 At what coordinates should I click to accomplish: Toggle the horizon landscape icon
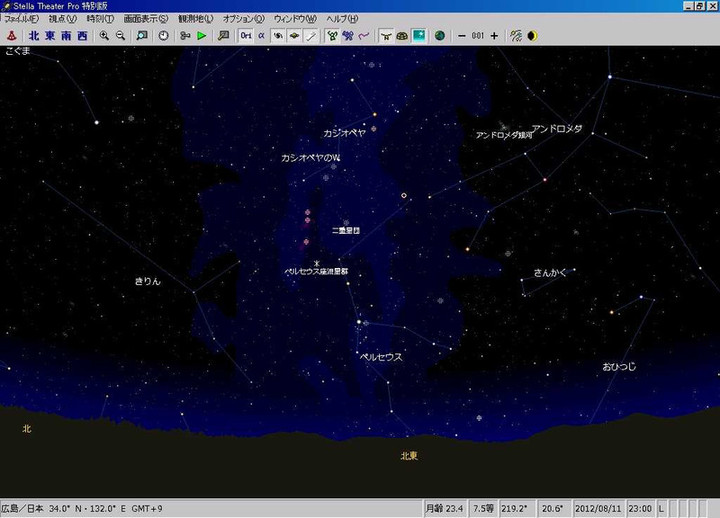(386, 36)
